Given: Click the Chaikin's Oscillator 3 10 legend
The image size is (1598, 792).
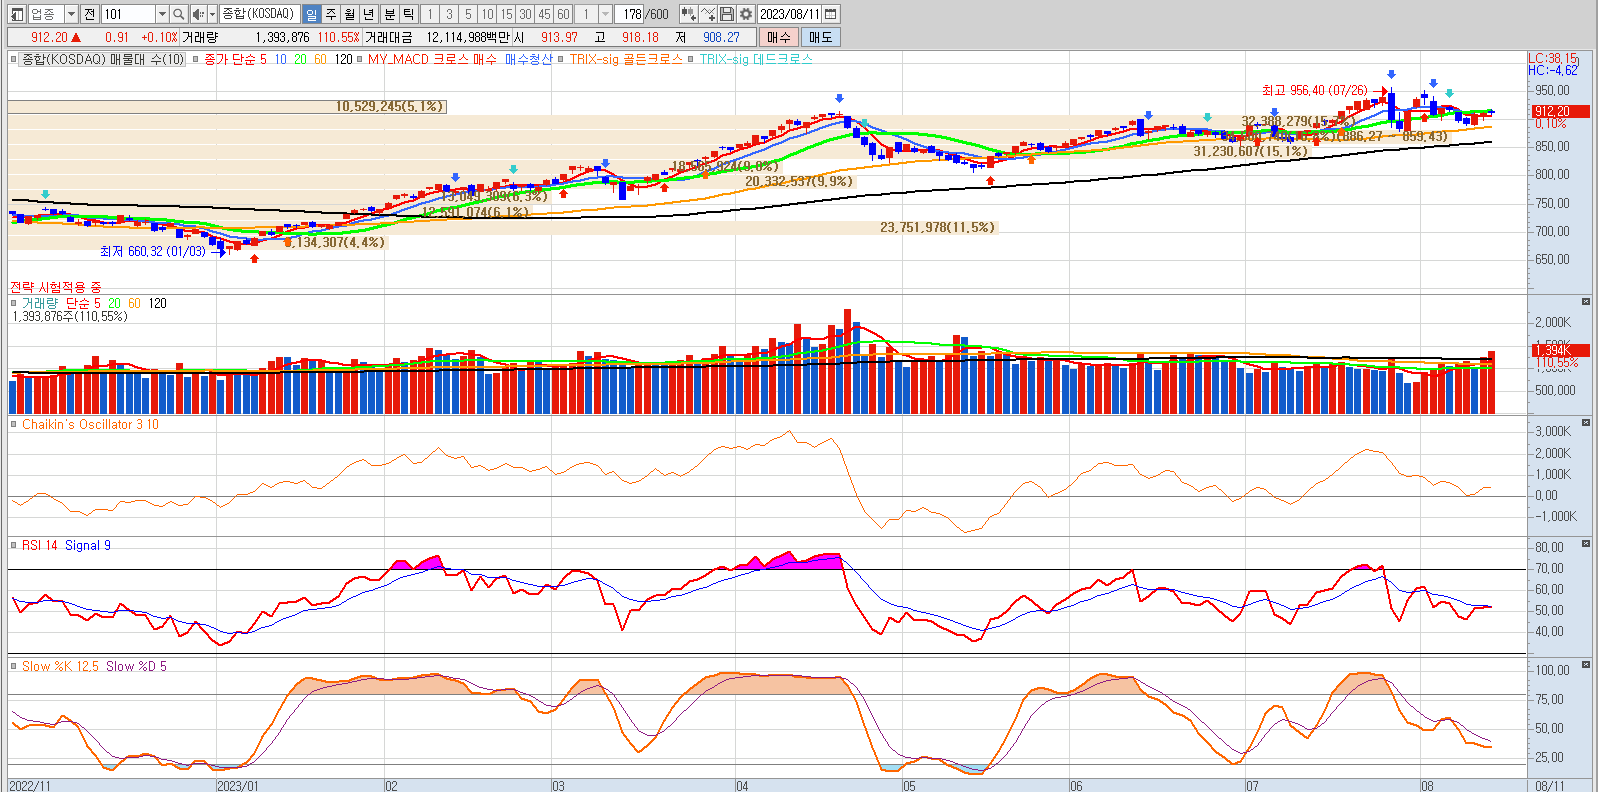Looking at the screenshot, I should (90, 424).
